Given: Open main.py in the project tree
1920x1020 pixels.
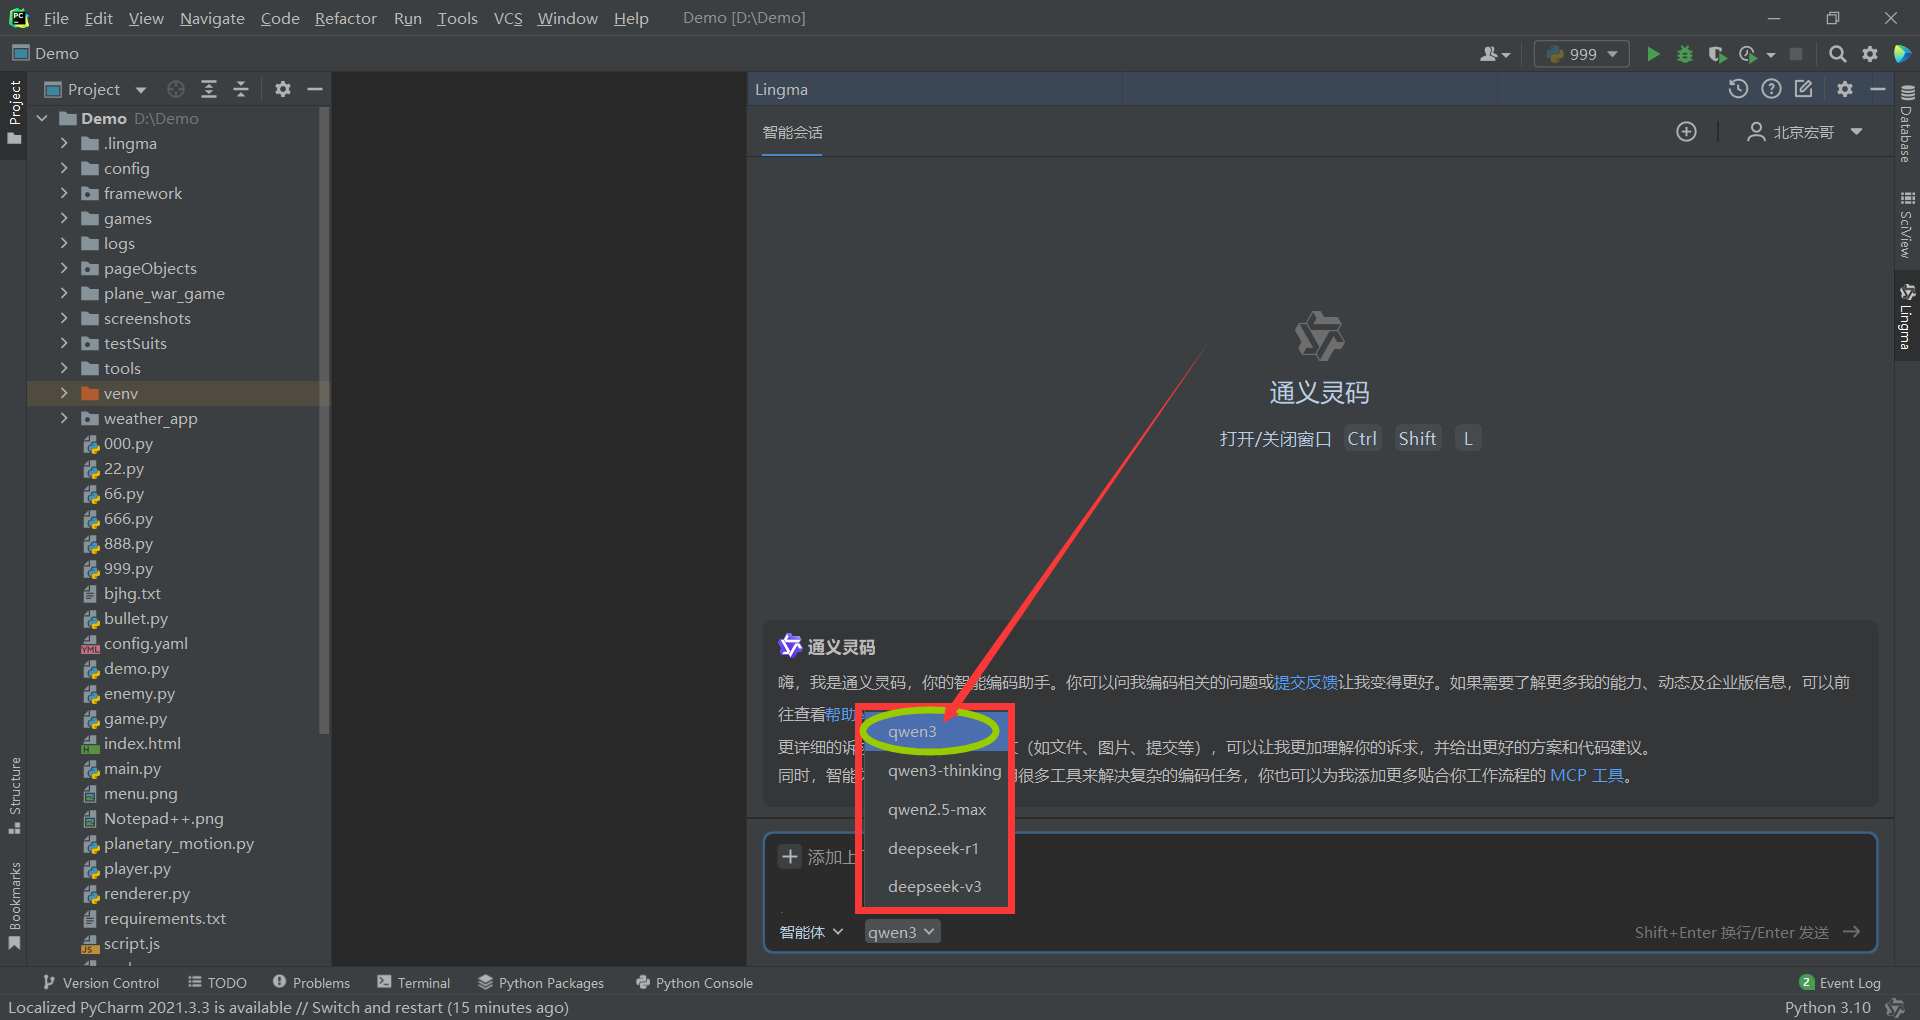Looking at the screenshot, I should (132, 768).
